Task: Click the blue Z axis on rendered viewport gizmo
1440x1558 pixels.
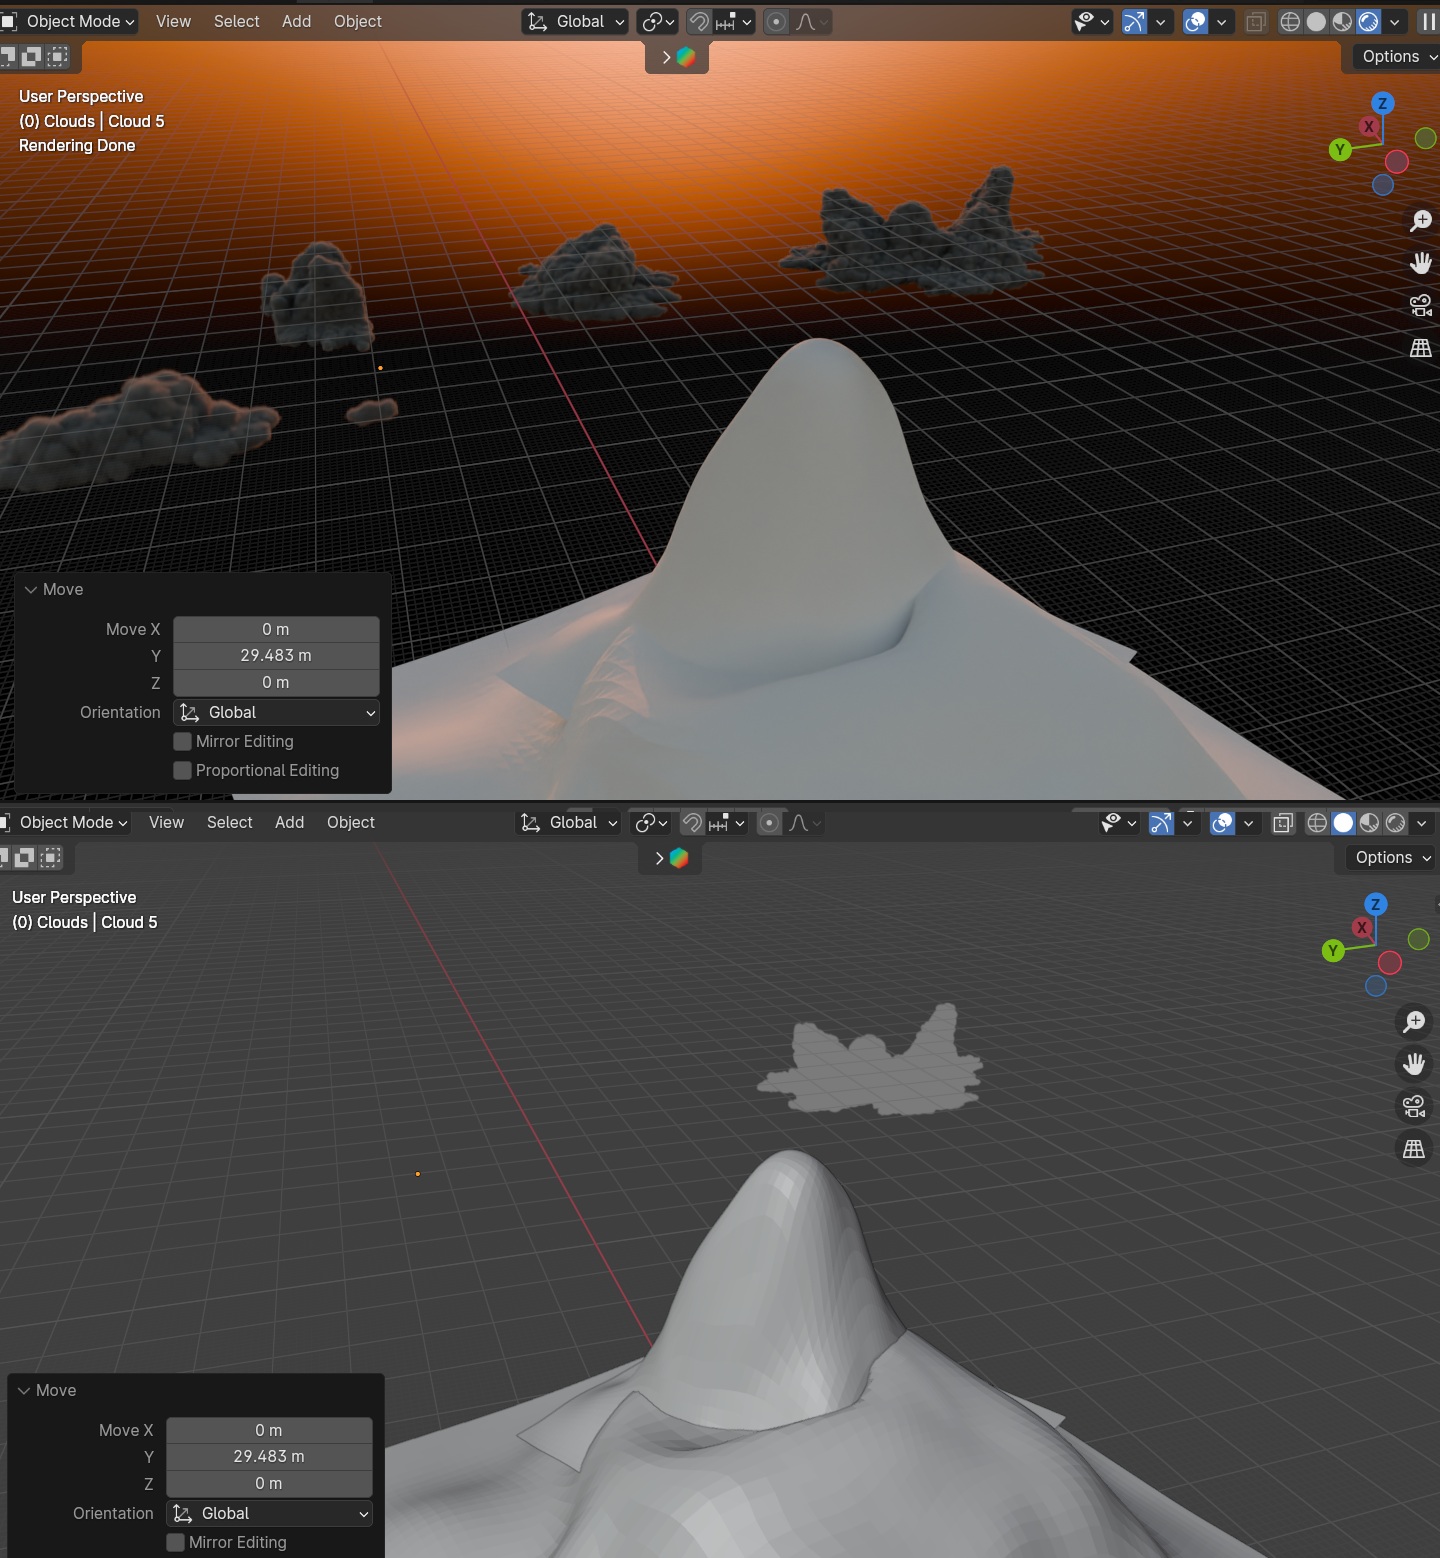Action: pyautogui.click(x=1383, y=103)
